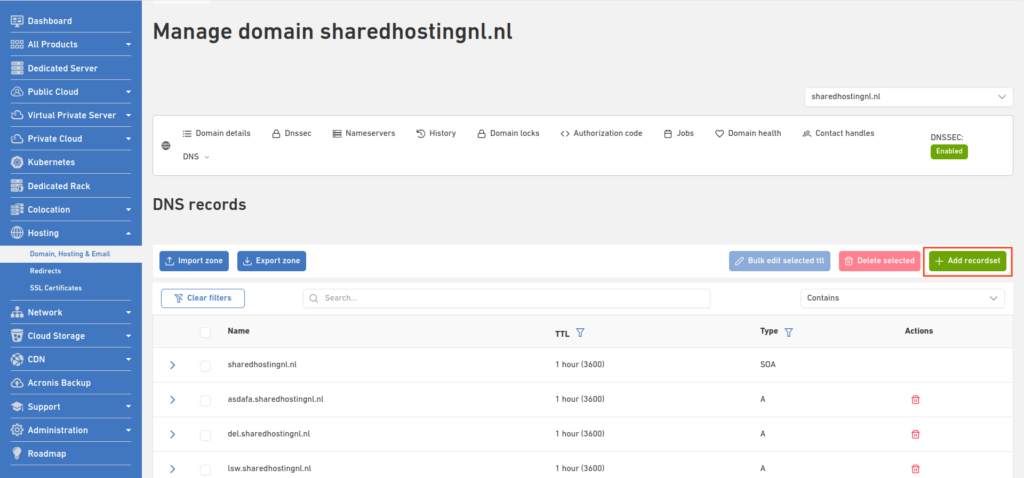Tick the checkbox for lsw.sharedhostingnl.nl row
Viewport: 1024px width, 478px height.
click(x=206, y=469)
